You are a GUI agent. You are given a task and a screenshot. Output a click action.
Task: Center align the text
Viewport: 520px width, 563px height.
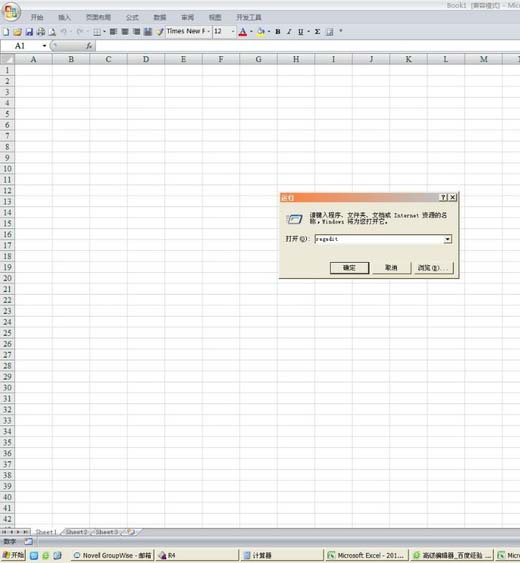click(x=125, y=32)
